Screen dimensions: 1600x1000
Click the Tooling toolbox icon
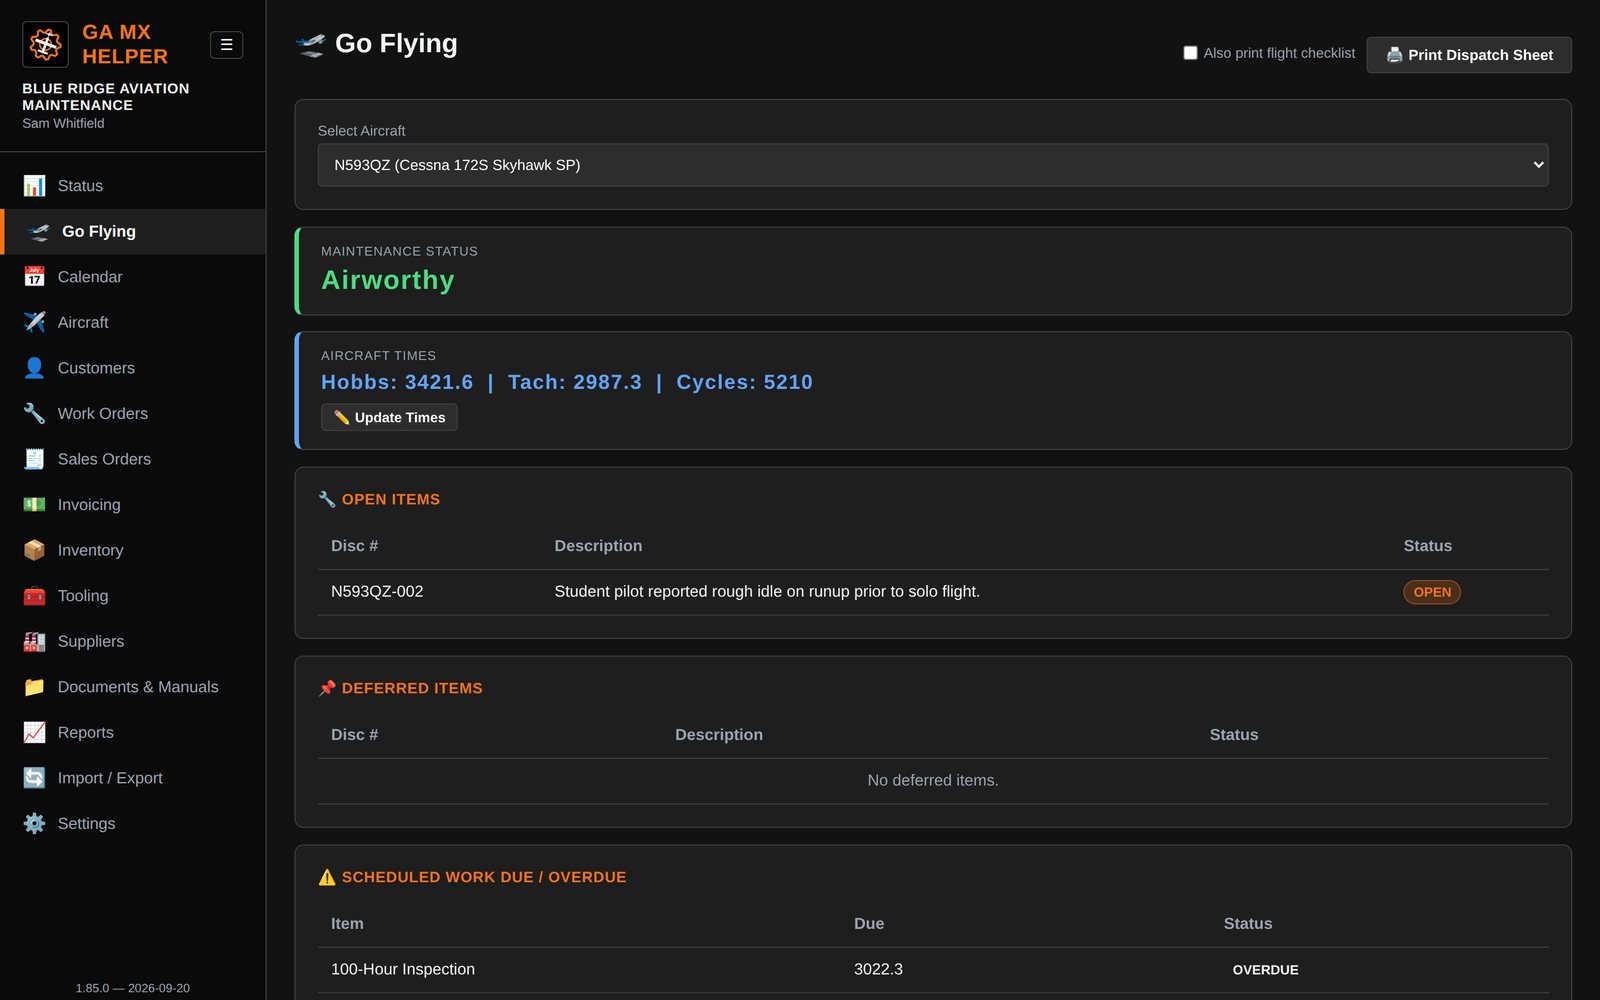click(34, 596)
